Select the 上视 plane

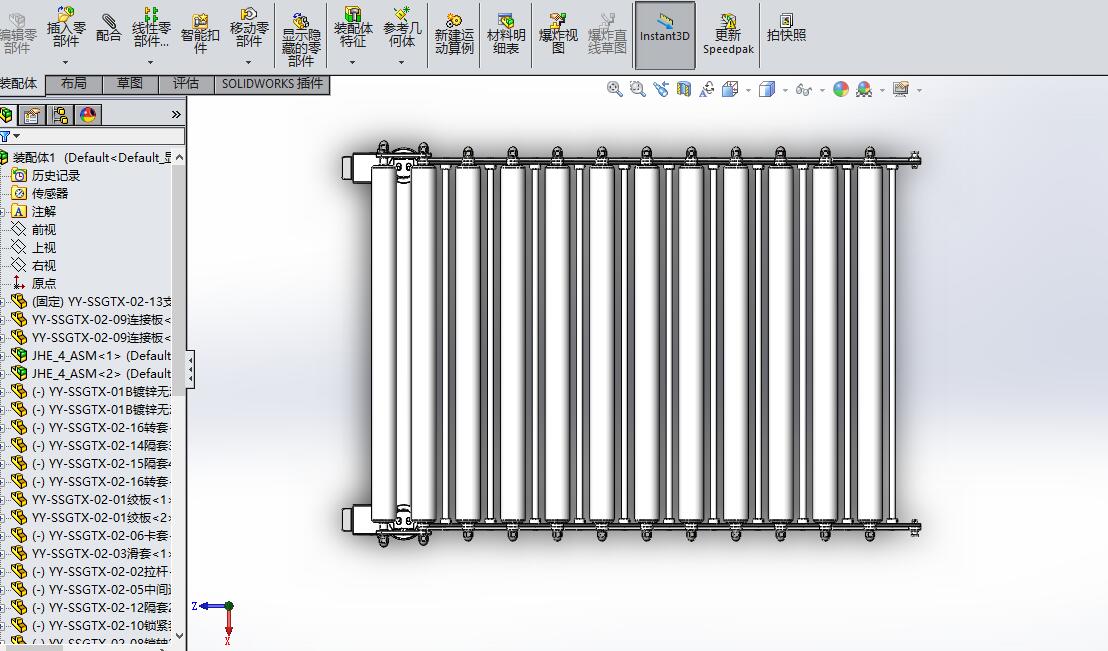[43, 247]
